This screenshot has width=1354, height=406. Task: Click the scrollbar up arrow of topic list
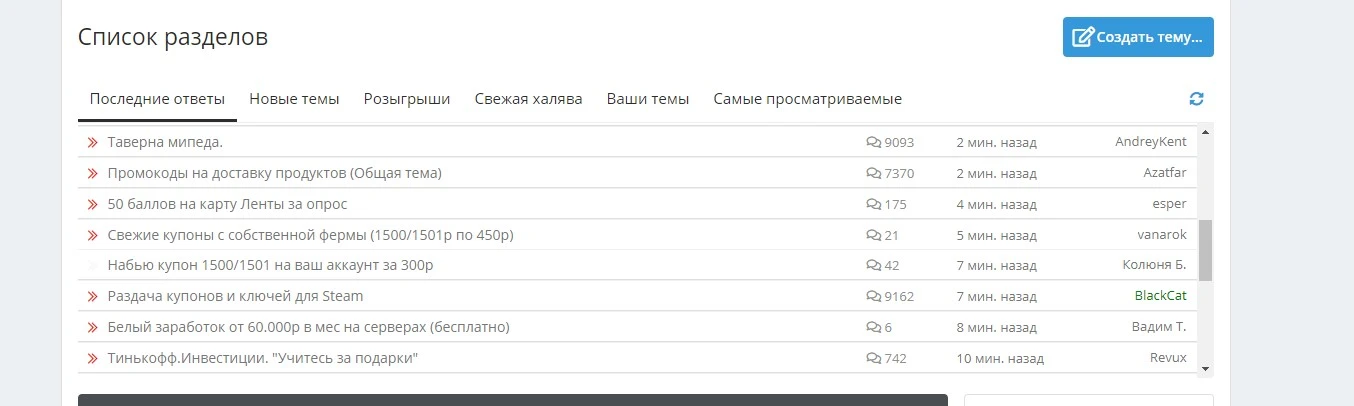tap(1205, 132)
